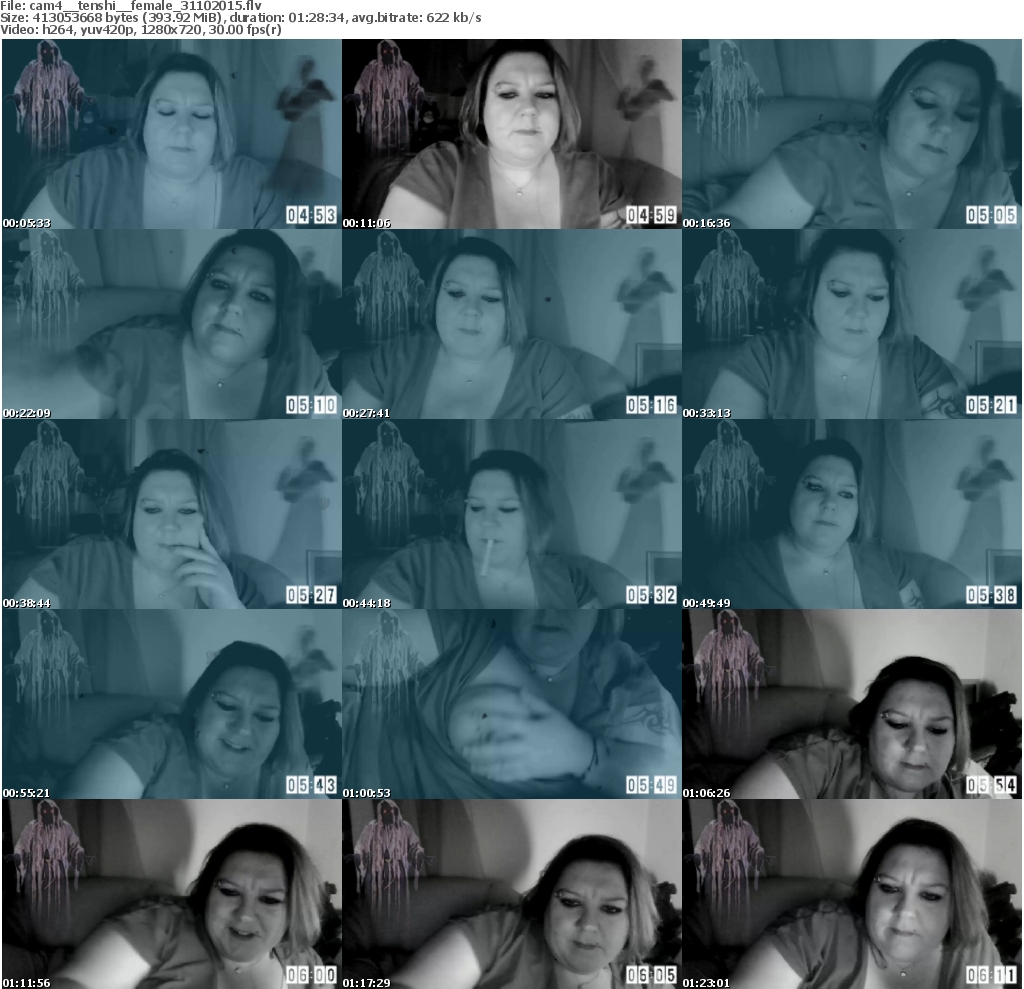The height and width of the screenshot is (989, 1024).
Task: Click the 'Size: 413053668 bytes' info line
Action: click(x=241, y=18)
